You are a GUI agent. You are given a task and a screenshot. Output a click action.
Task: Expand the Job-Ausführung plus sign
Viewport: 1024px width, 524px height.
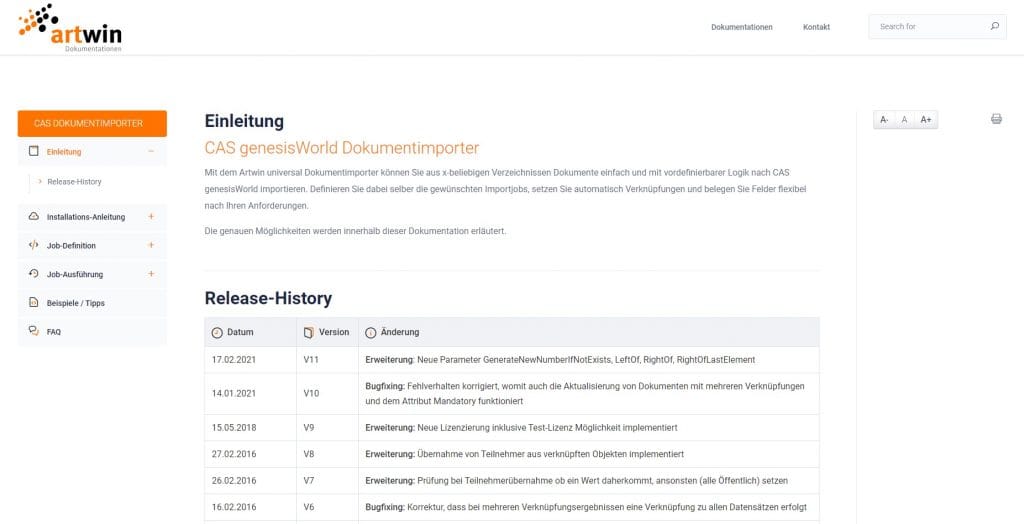(x=151, y=274)
